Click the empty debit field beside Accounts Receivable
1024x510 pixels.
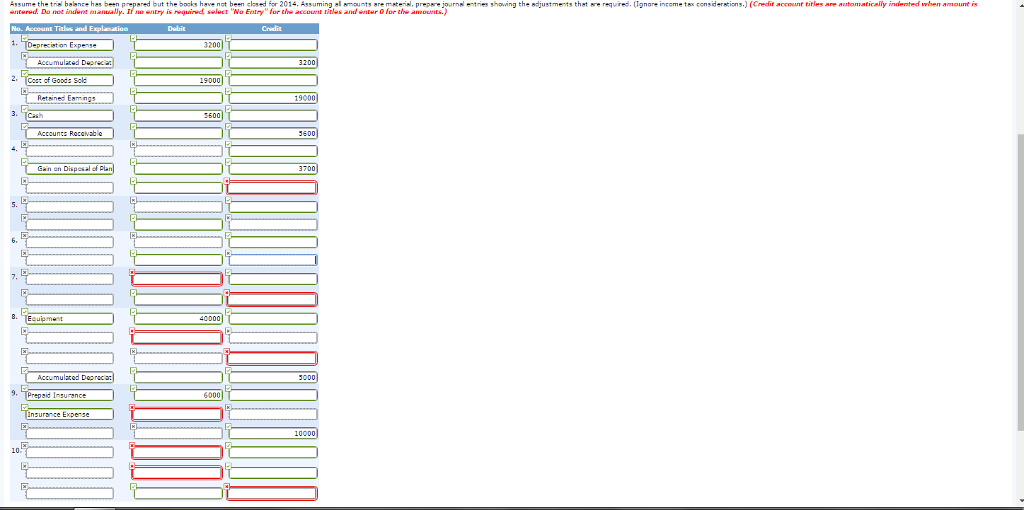(179, 133)
